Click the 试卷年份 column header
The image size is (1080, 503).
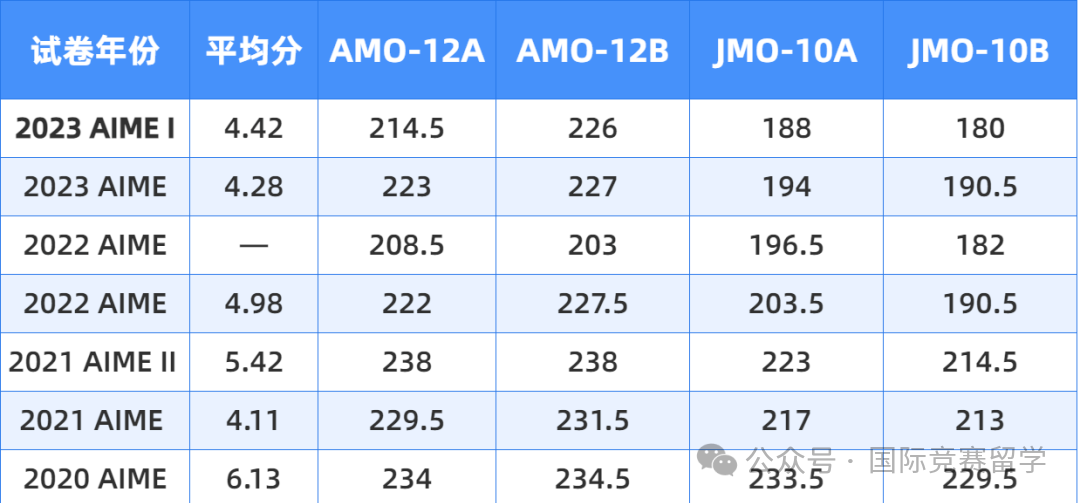tap(95, 50)
